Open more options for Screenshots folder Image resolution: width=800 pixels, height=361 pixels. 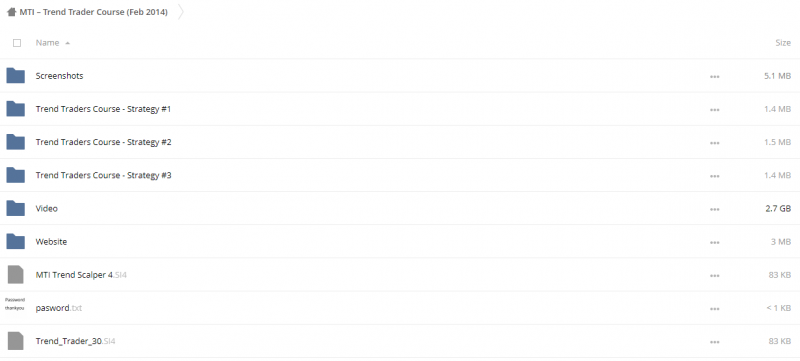pos(714,76)
